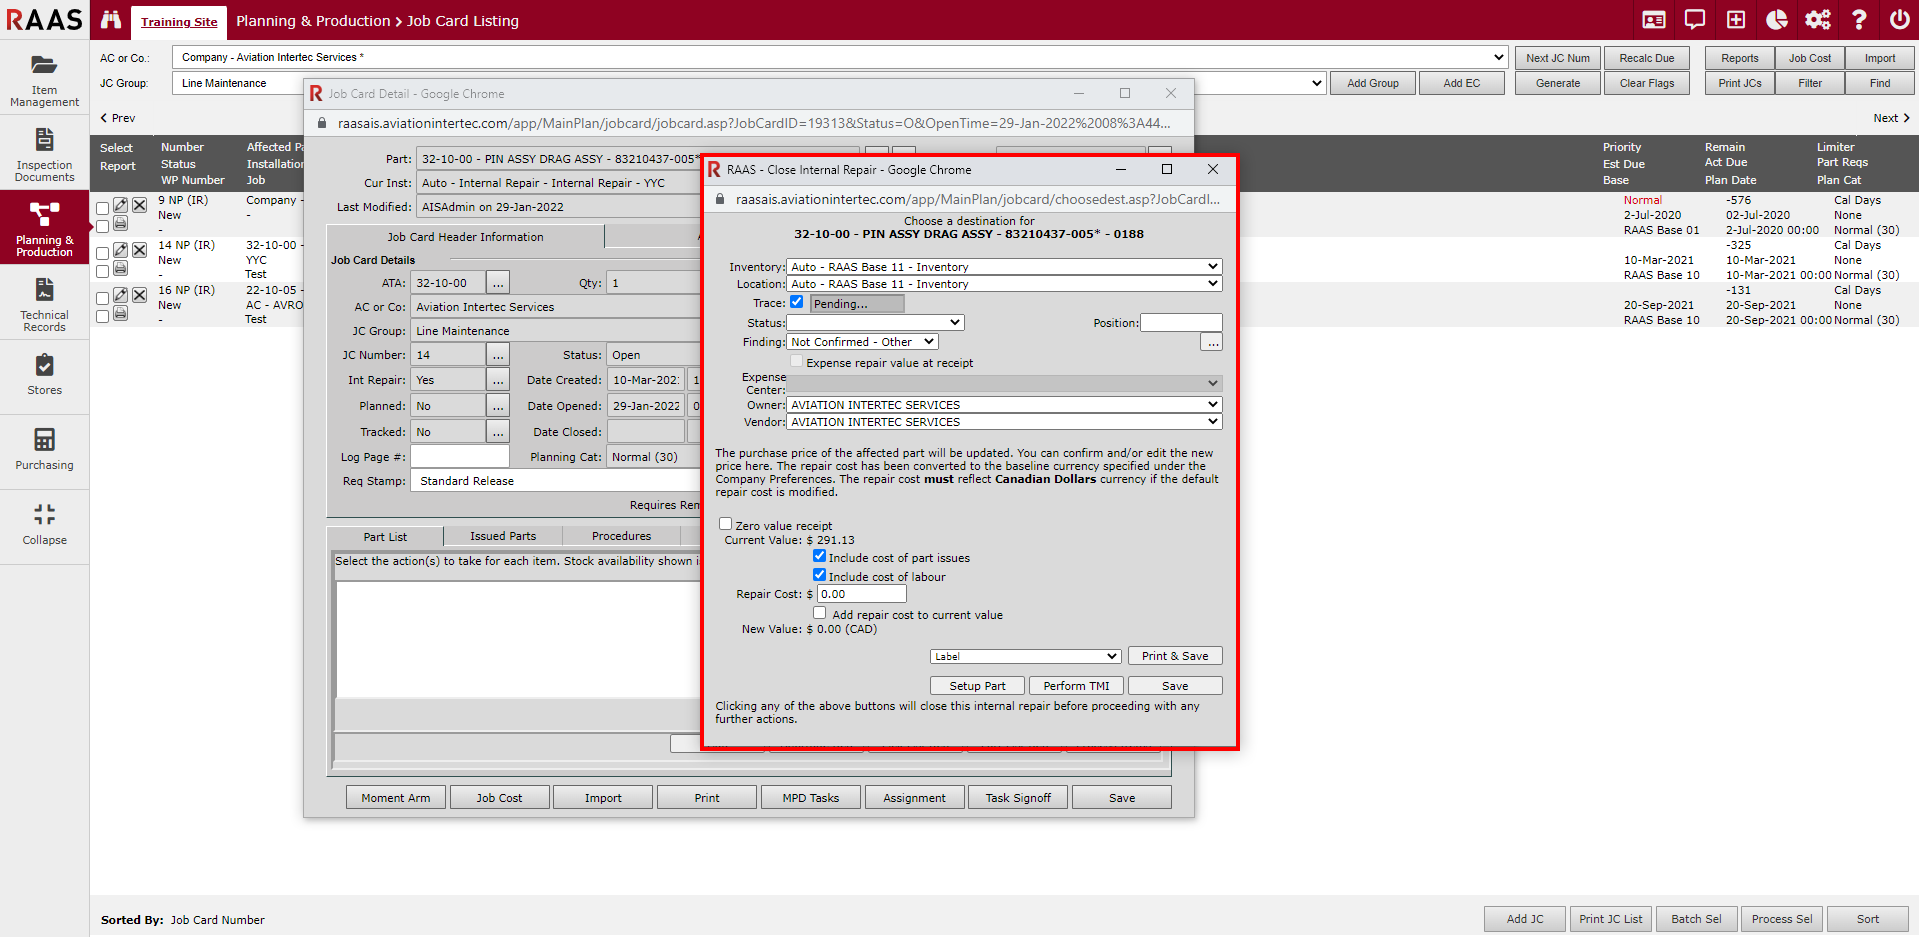The image size is (1919, 937).
Task: Open the Owner dropdown
Action: click(1004, 405)
